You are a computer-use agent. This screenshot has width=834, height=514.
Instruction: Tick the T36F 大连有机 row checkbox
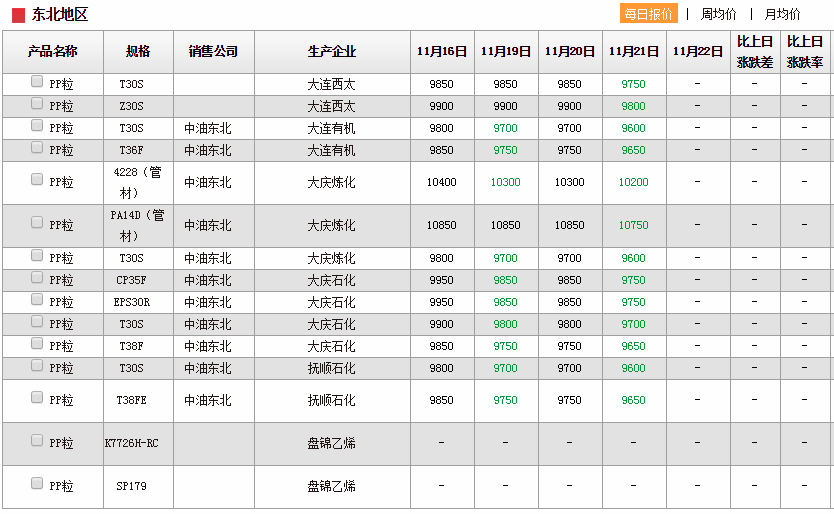pos(37,148)
